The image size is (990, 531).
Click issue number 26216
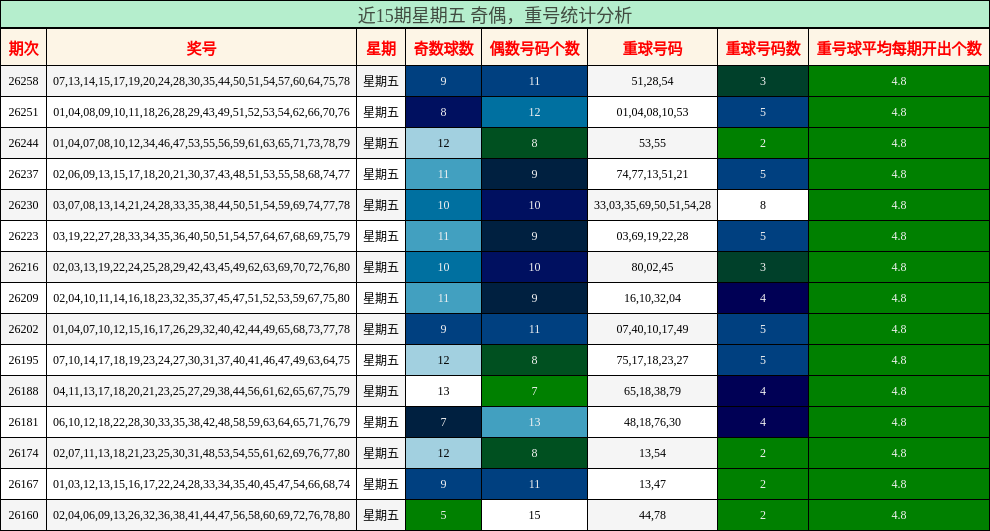(23, 266)
